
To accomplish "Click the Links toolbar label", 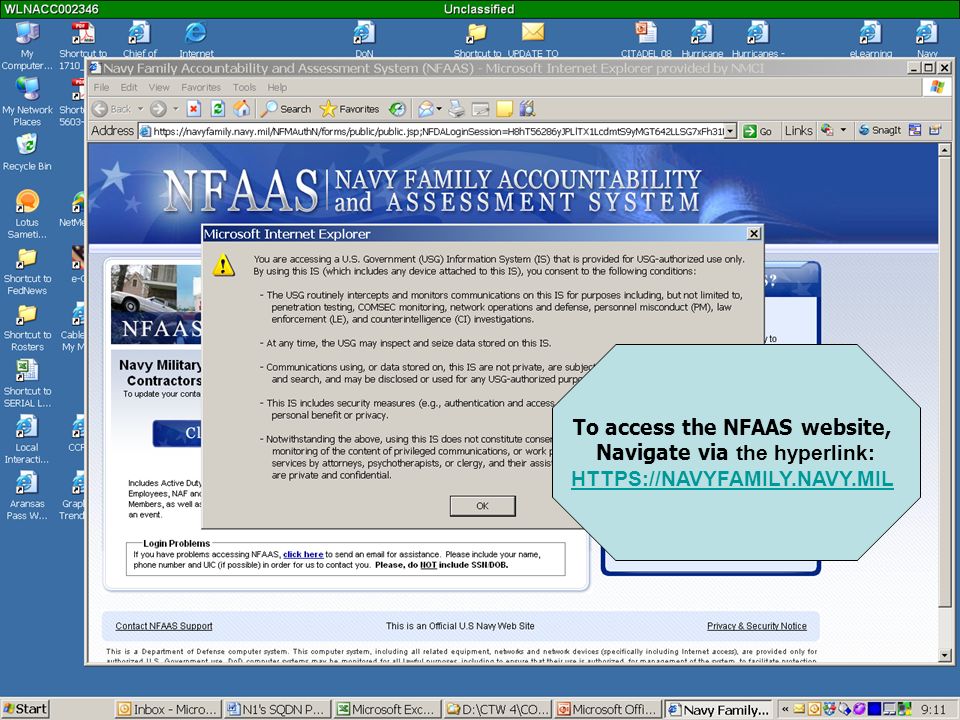I will [x=798, y=130].
